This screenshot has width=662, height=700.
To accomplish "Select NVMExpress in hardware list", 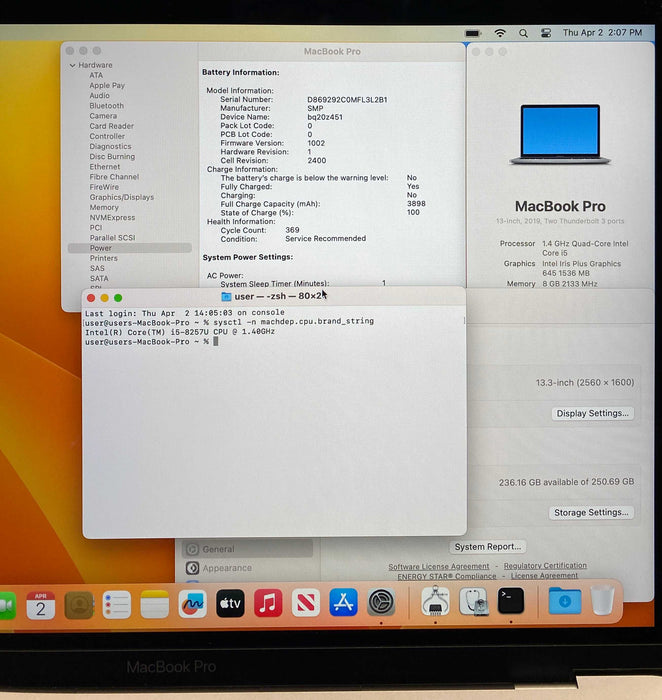I will [112, 217].
